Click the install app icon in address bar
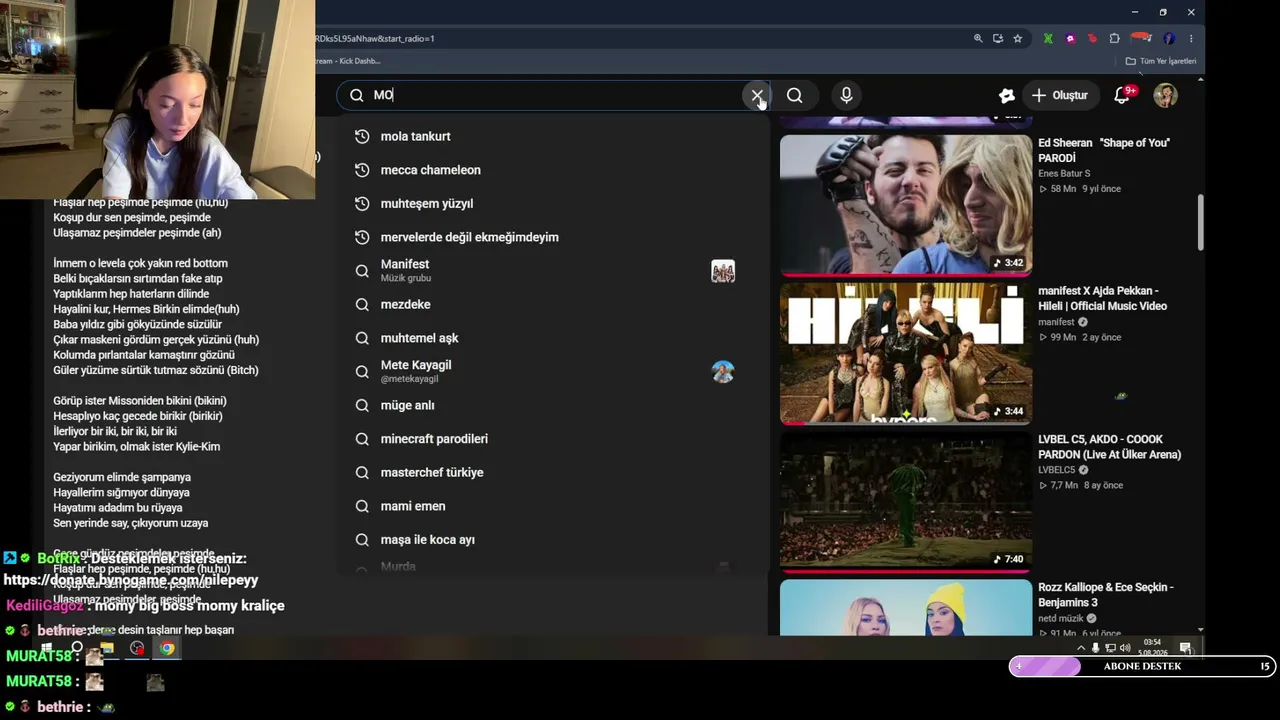Screen dimensions: 1280x720 click(x=998, y=38)
